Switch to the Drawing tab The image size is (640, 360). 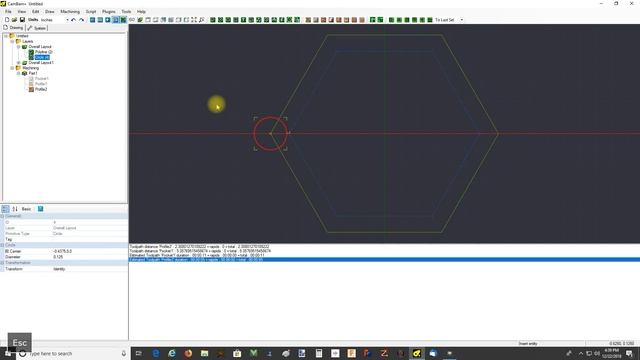pos(13,28)
